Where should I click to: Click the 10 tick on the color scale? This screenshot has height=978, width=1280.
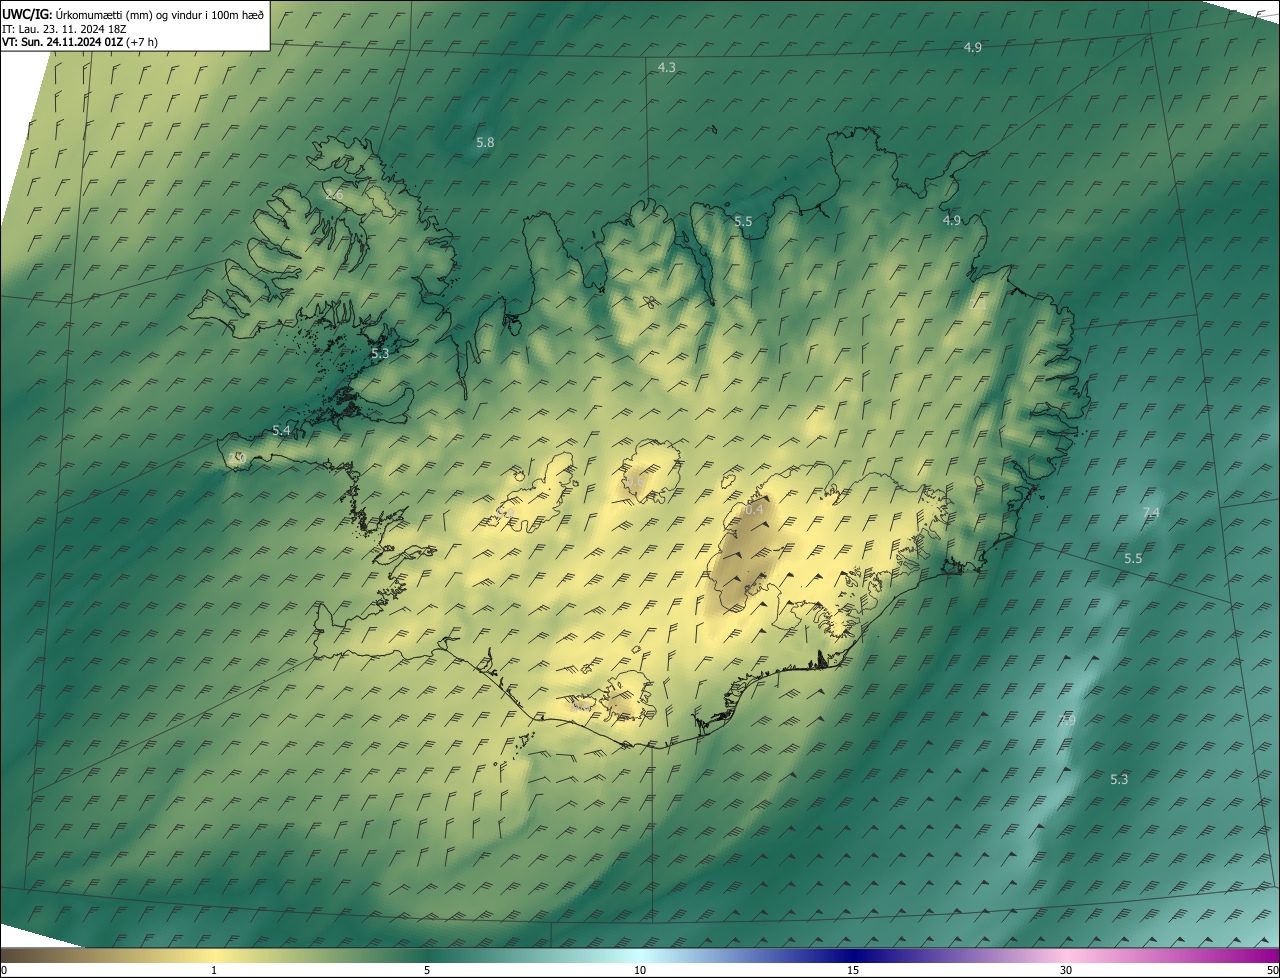click(x=640, y=970)
